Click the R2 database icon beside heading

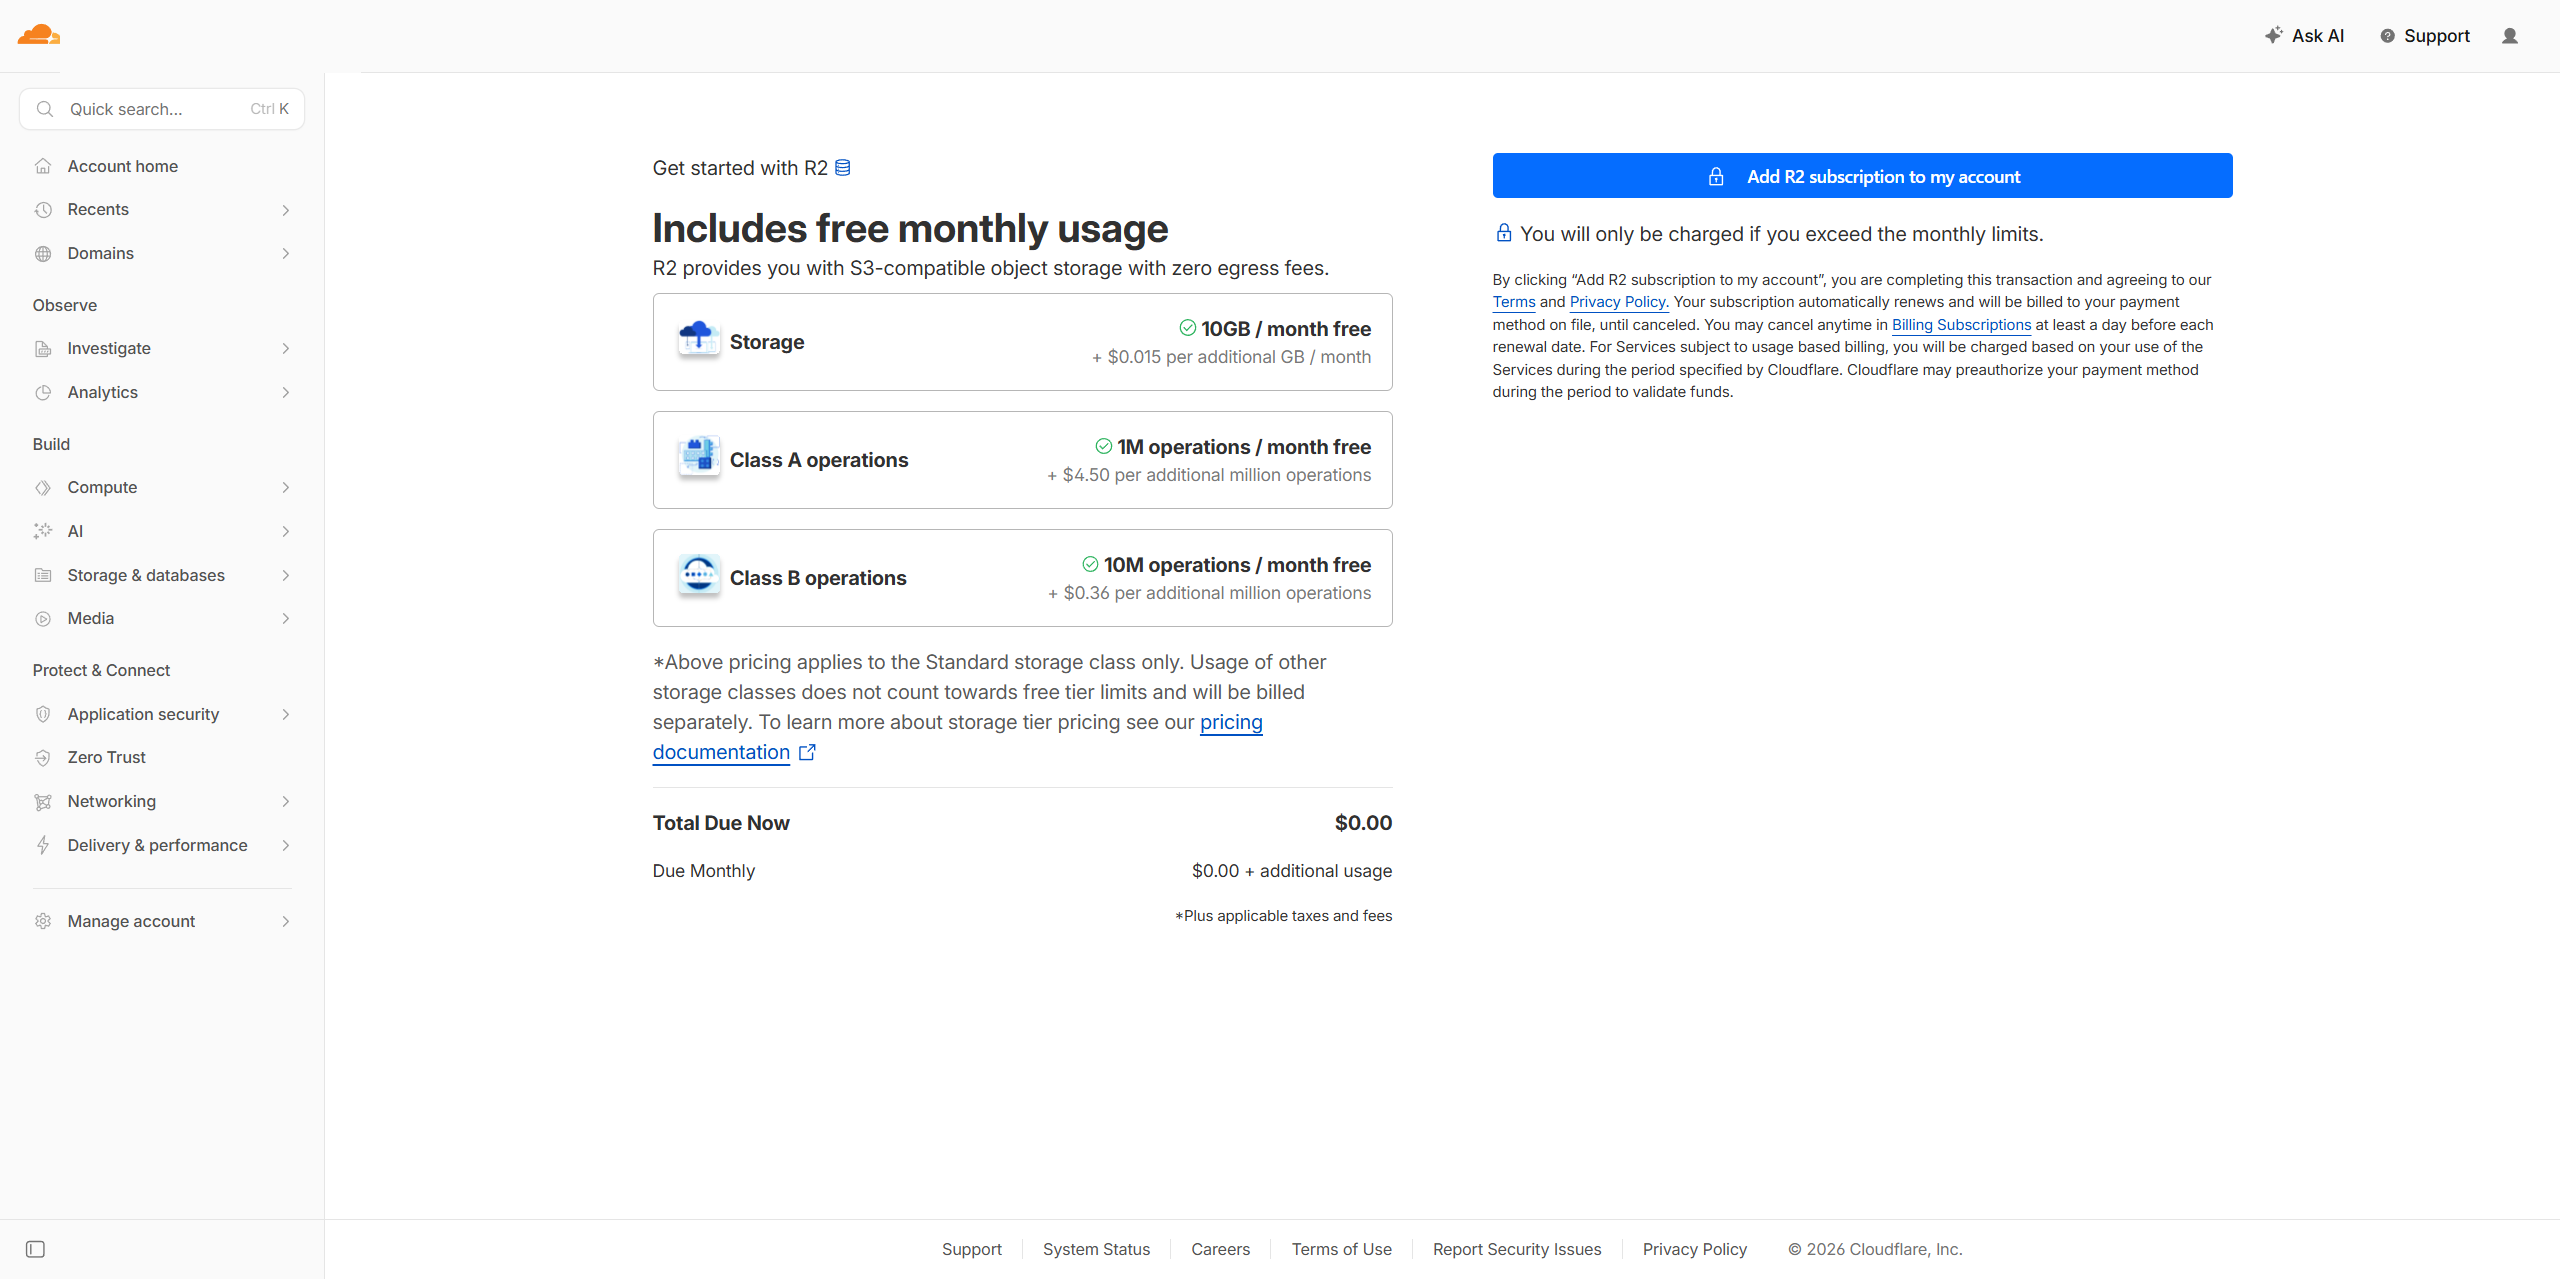(843, 168)
